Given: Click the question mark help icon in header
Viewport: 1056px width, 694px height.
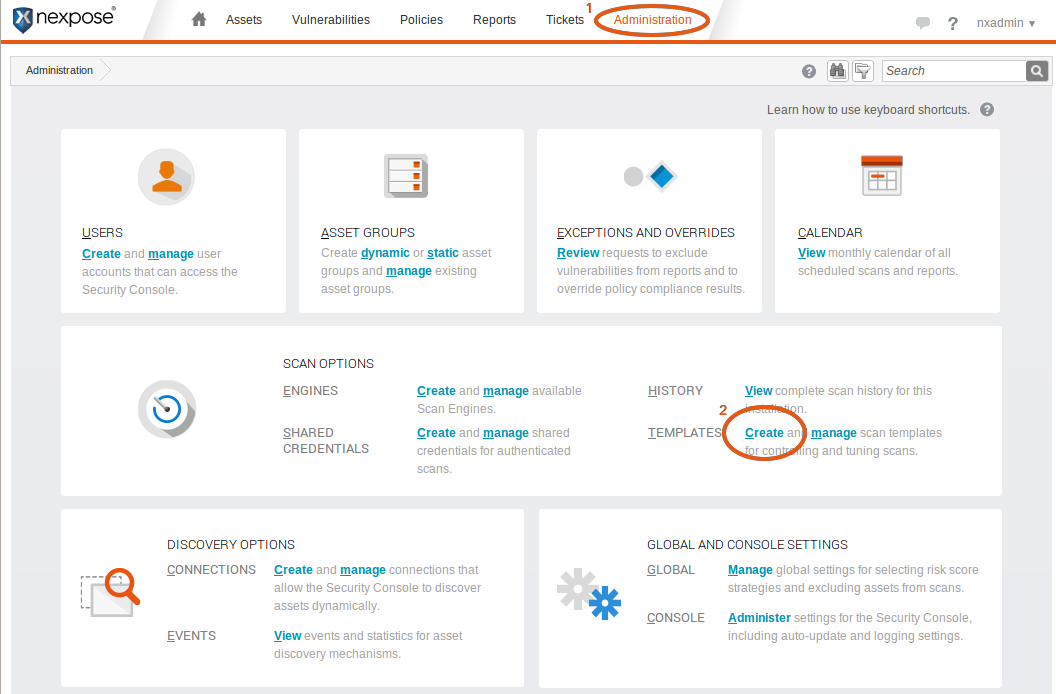Looking at the screenshot, I should click(x=952, y=23).
